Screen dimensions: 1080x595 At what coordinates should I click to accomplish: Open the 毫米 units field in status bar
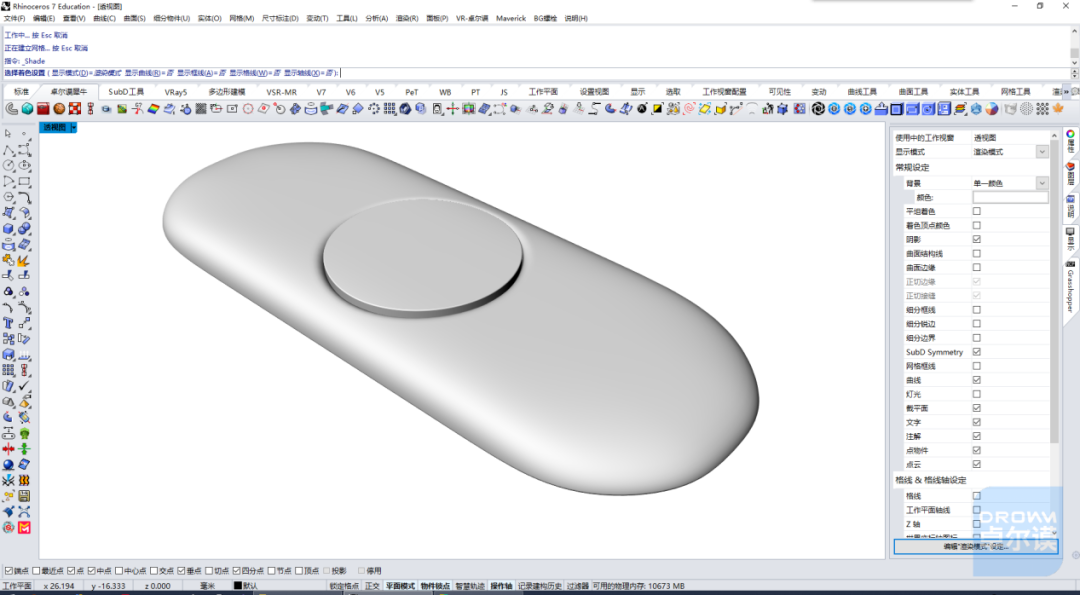tap(208, 586)
